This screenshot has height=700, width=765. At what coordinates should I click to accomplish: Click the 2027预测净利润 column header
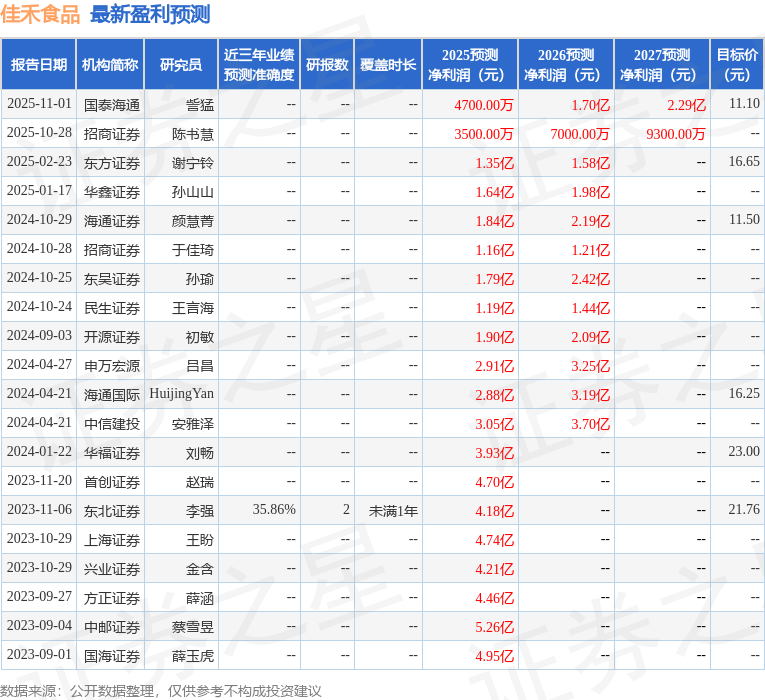pyautogui.click(x=662, y=65)
